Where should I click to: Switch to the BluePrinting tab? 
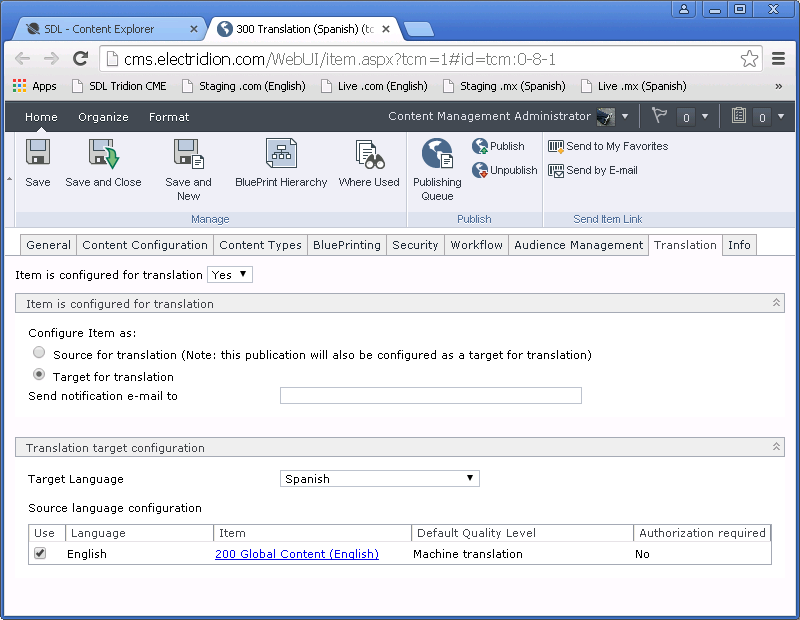tap(346, 245)
